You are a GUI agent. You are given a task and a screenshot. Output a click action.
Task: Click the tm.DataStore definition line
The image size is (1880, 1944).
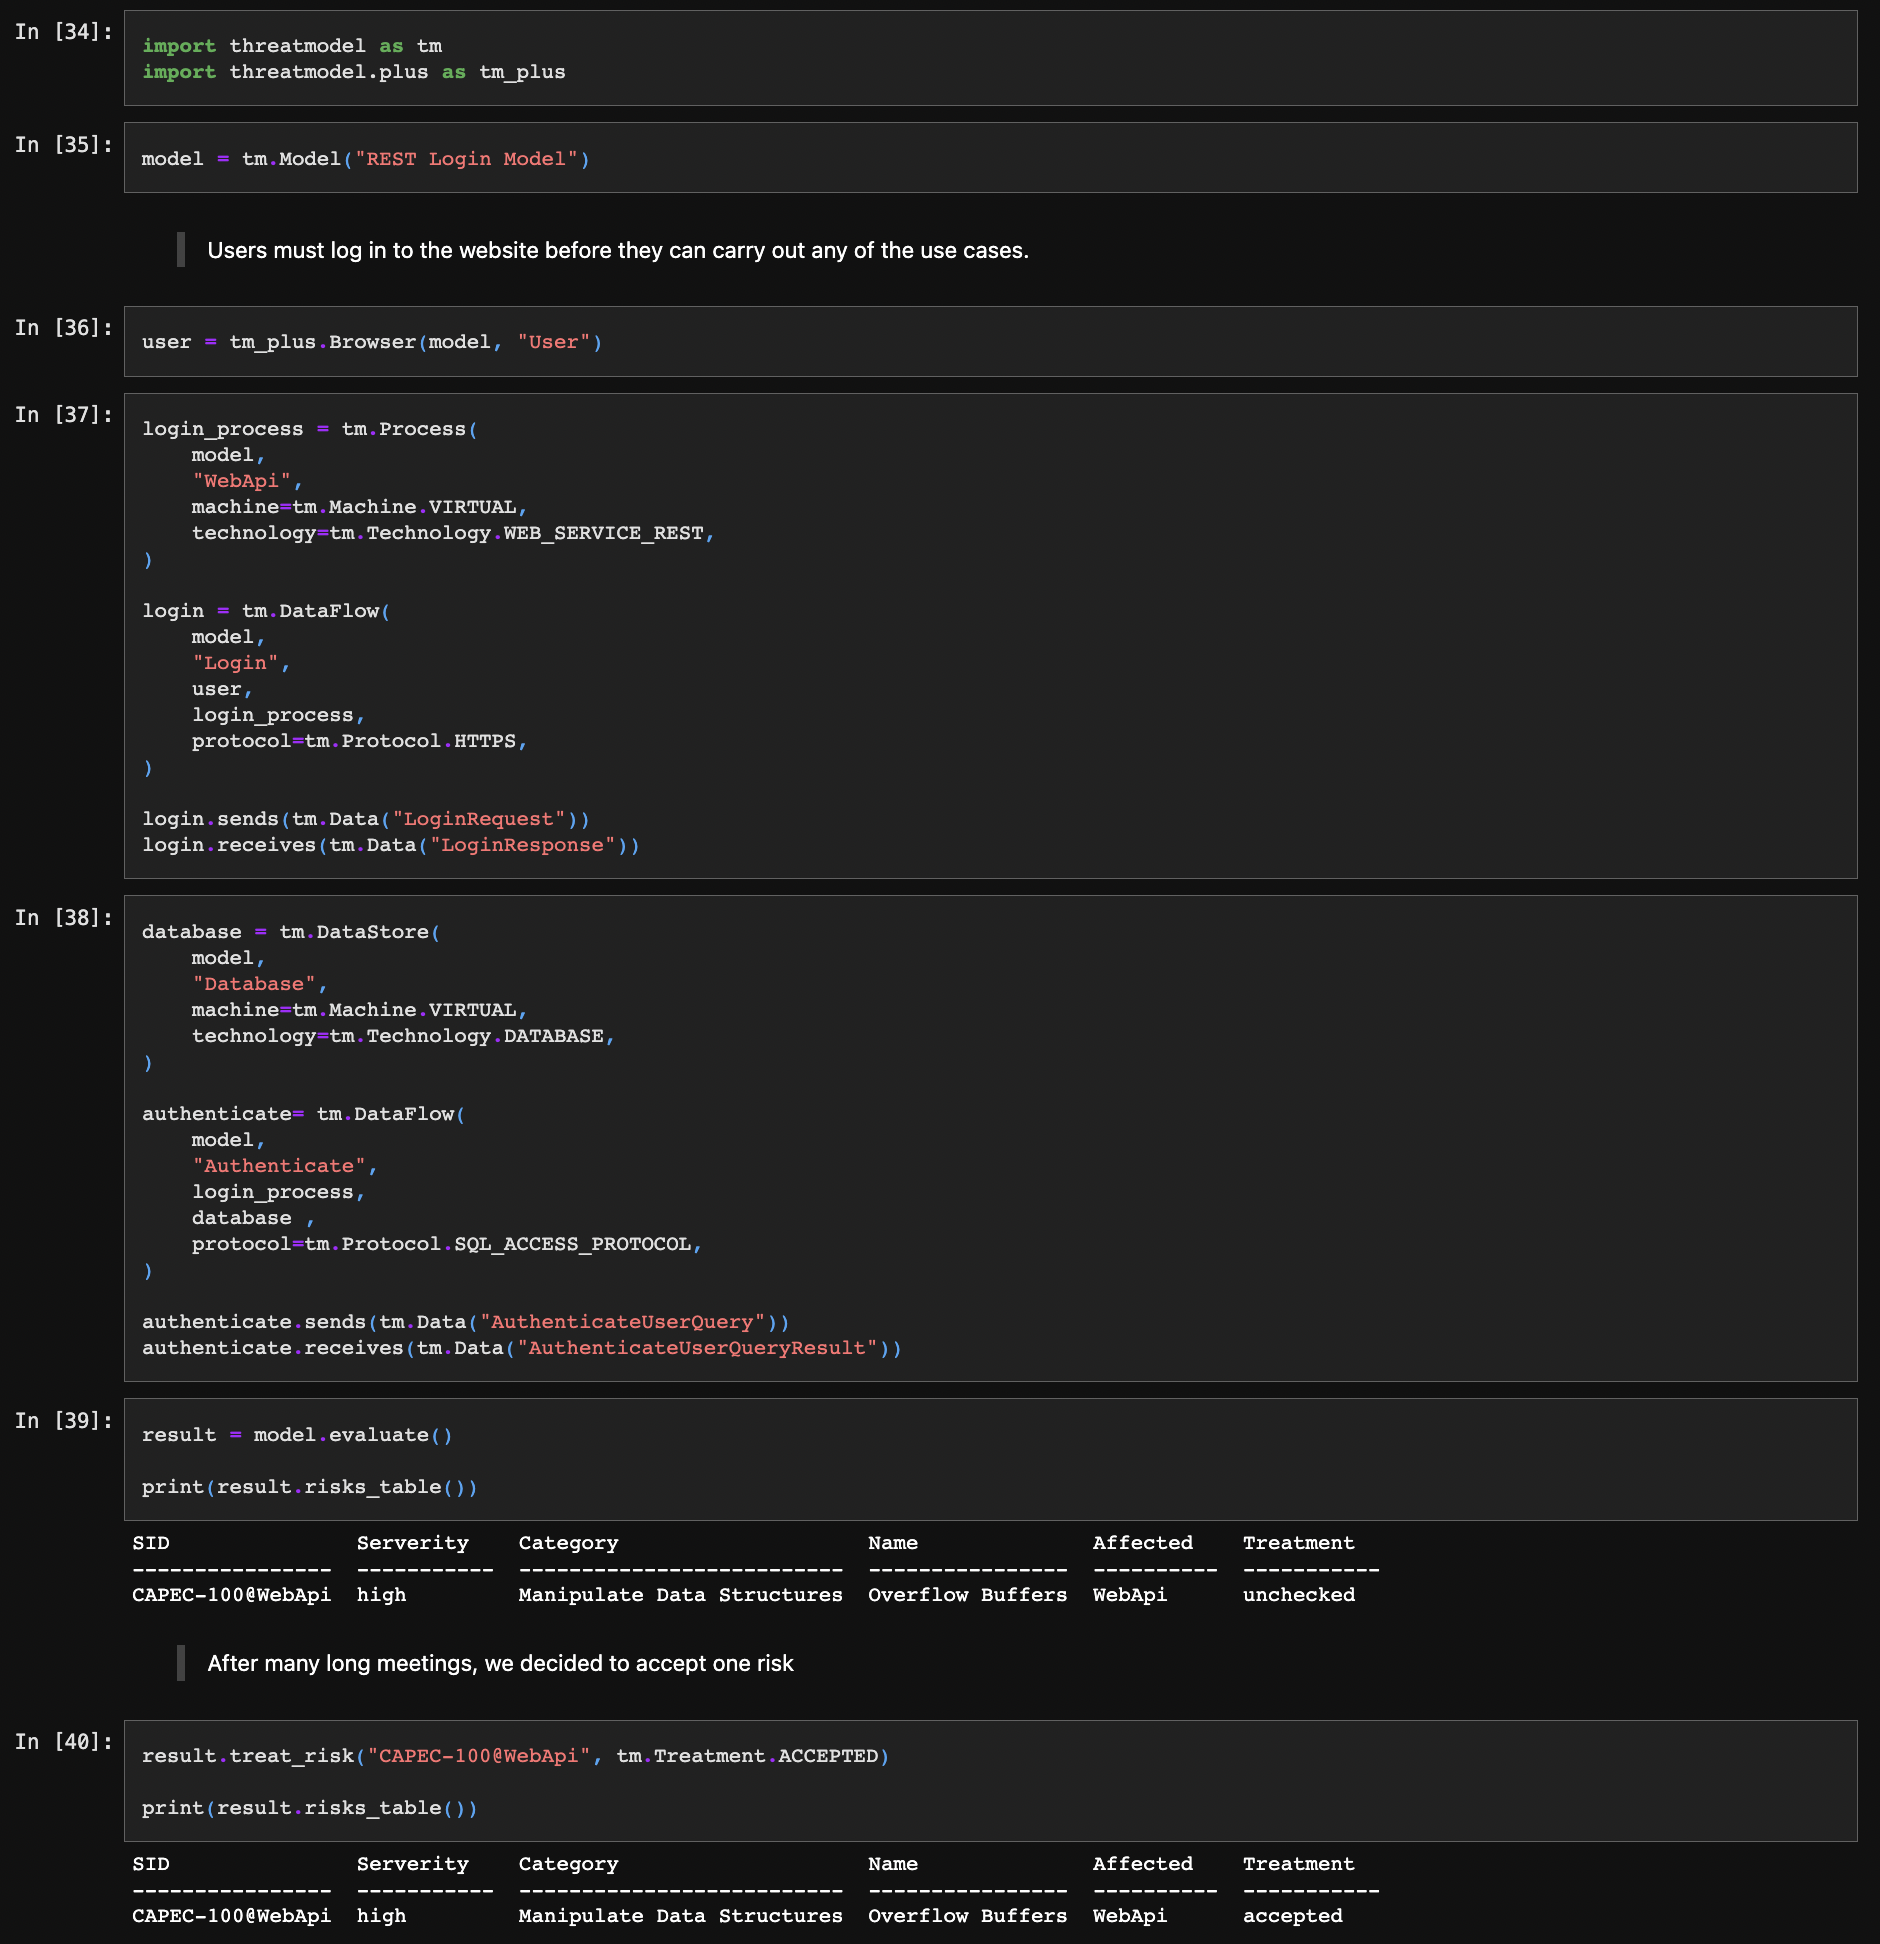(290, 932)
